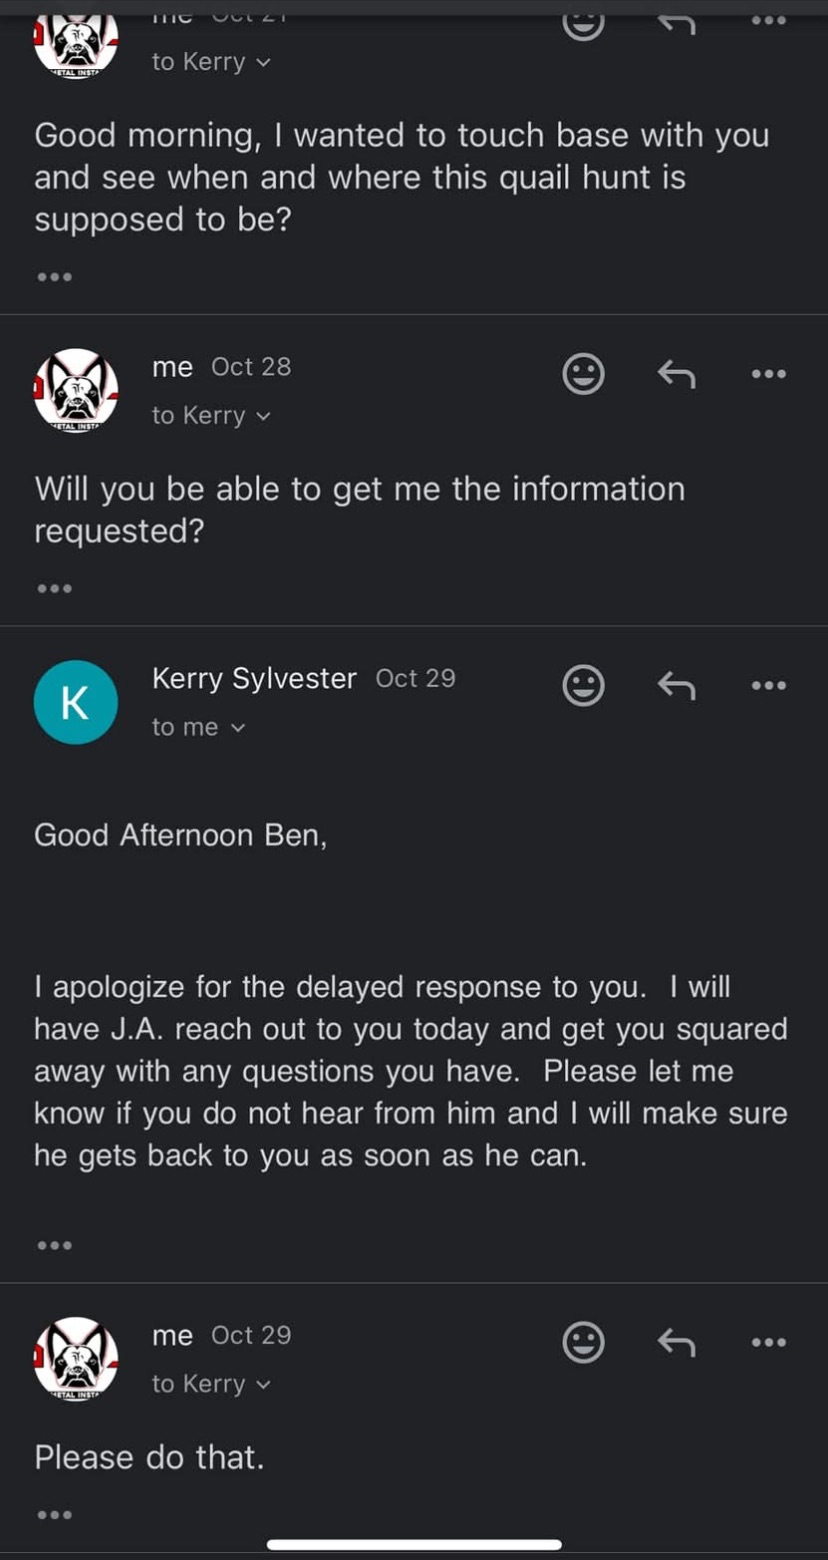This screenshot has height=1560, width=828.
Task: Tap sender avatar on Oct 28 message
Action: (76, 390)
